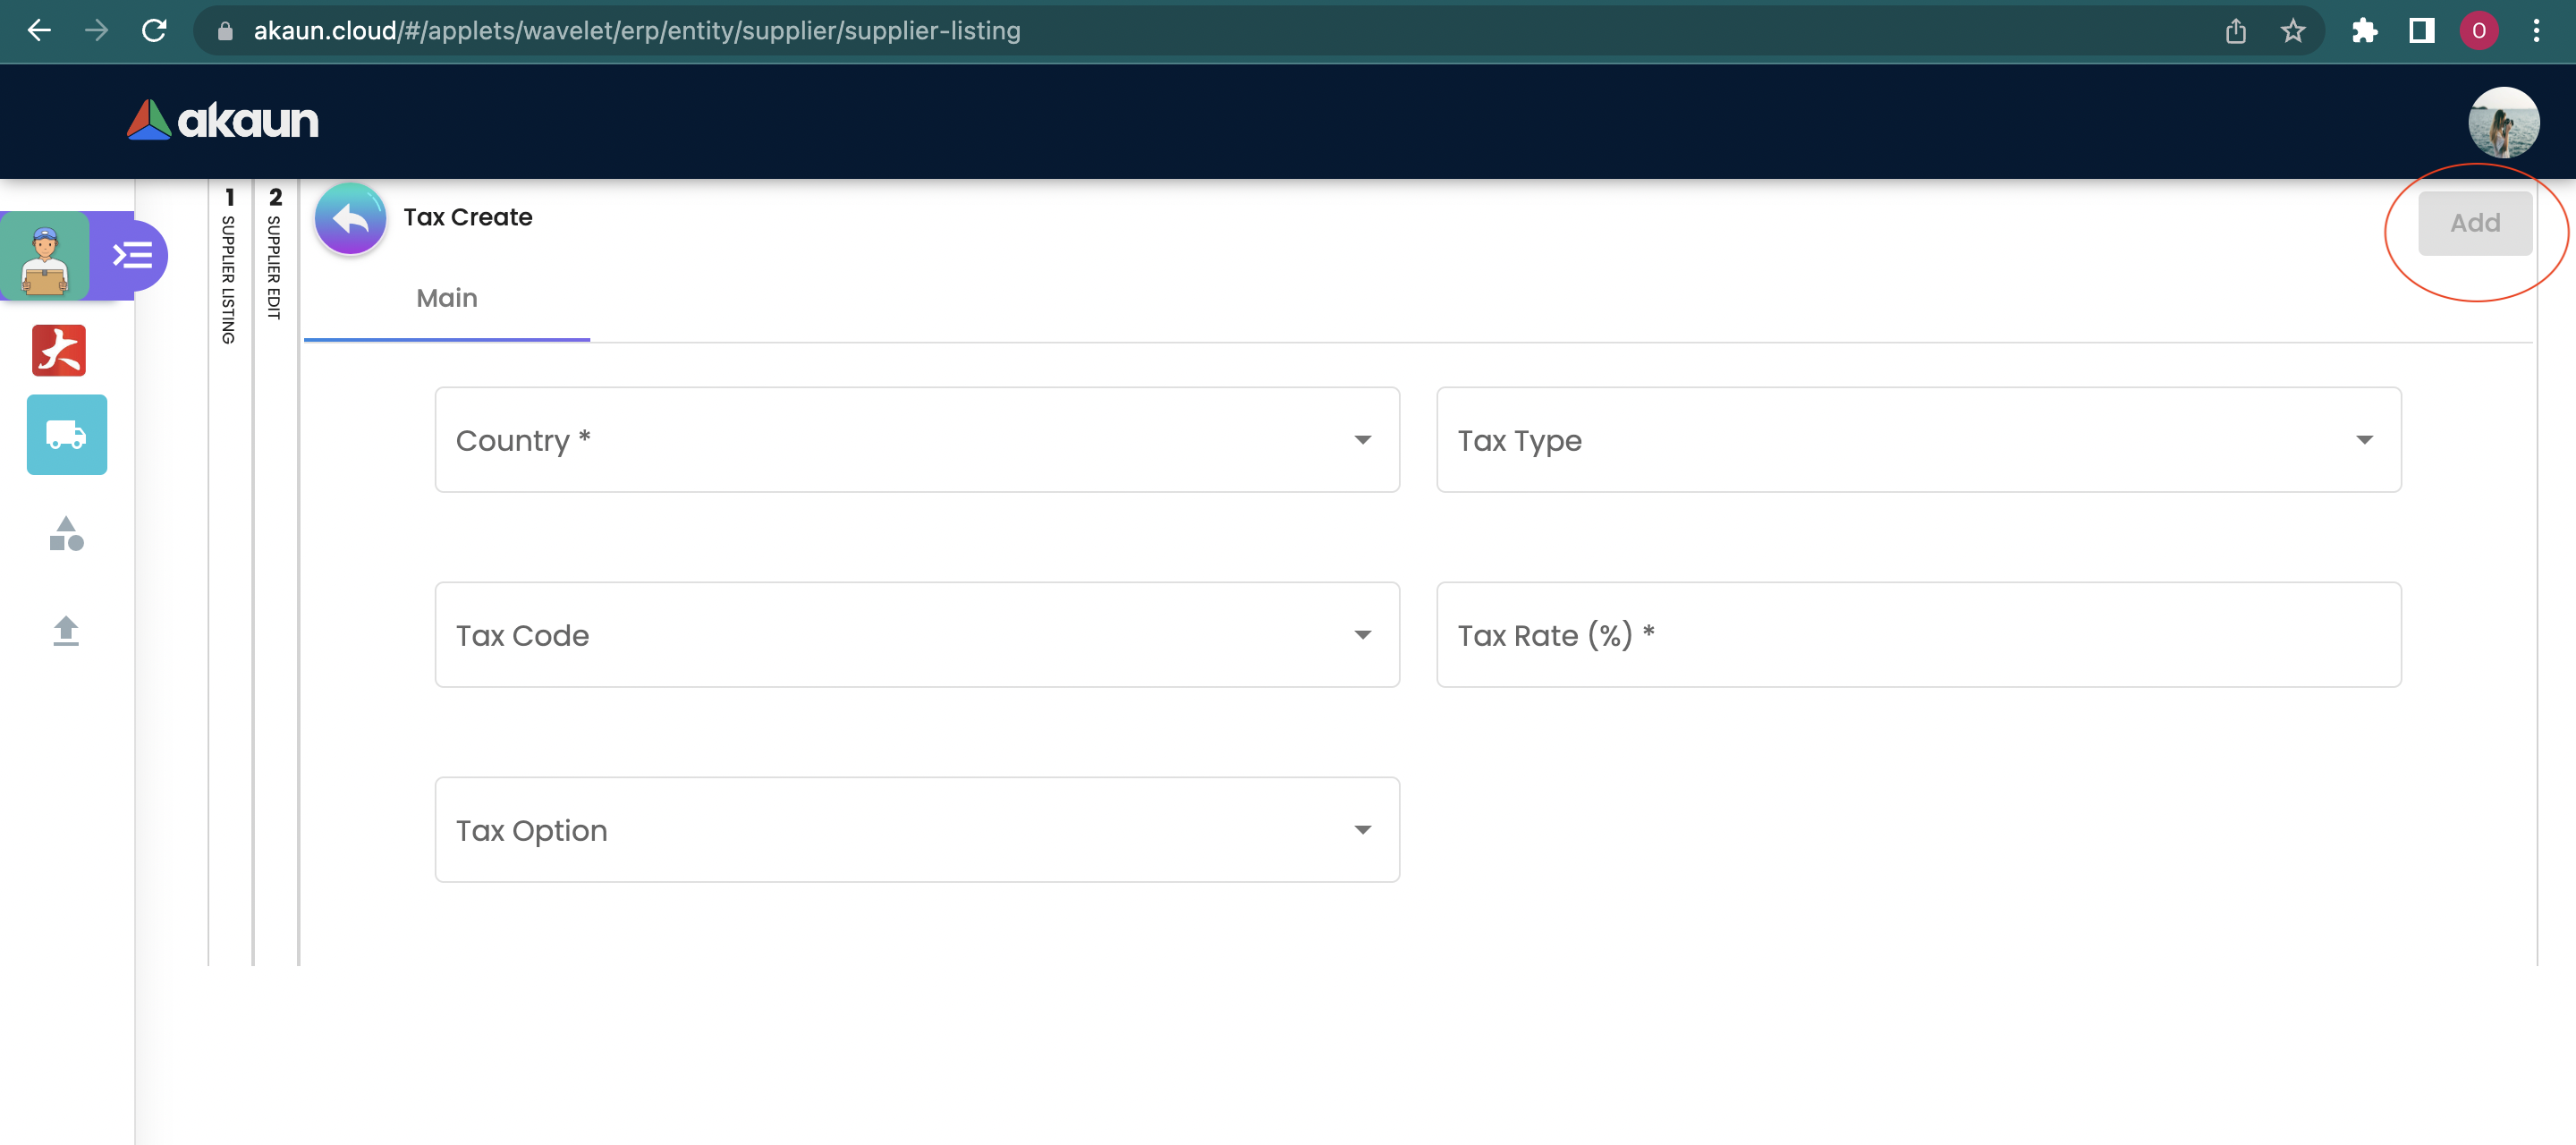Click the upload arrow sidebar icon
2576x1145 pixels.
[x=66, y=631]
